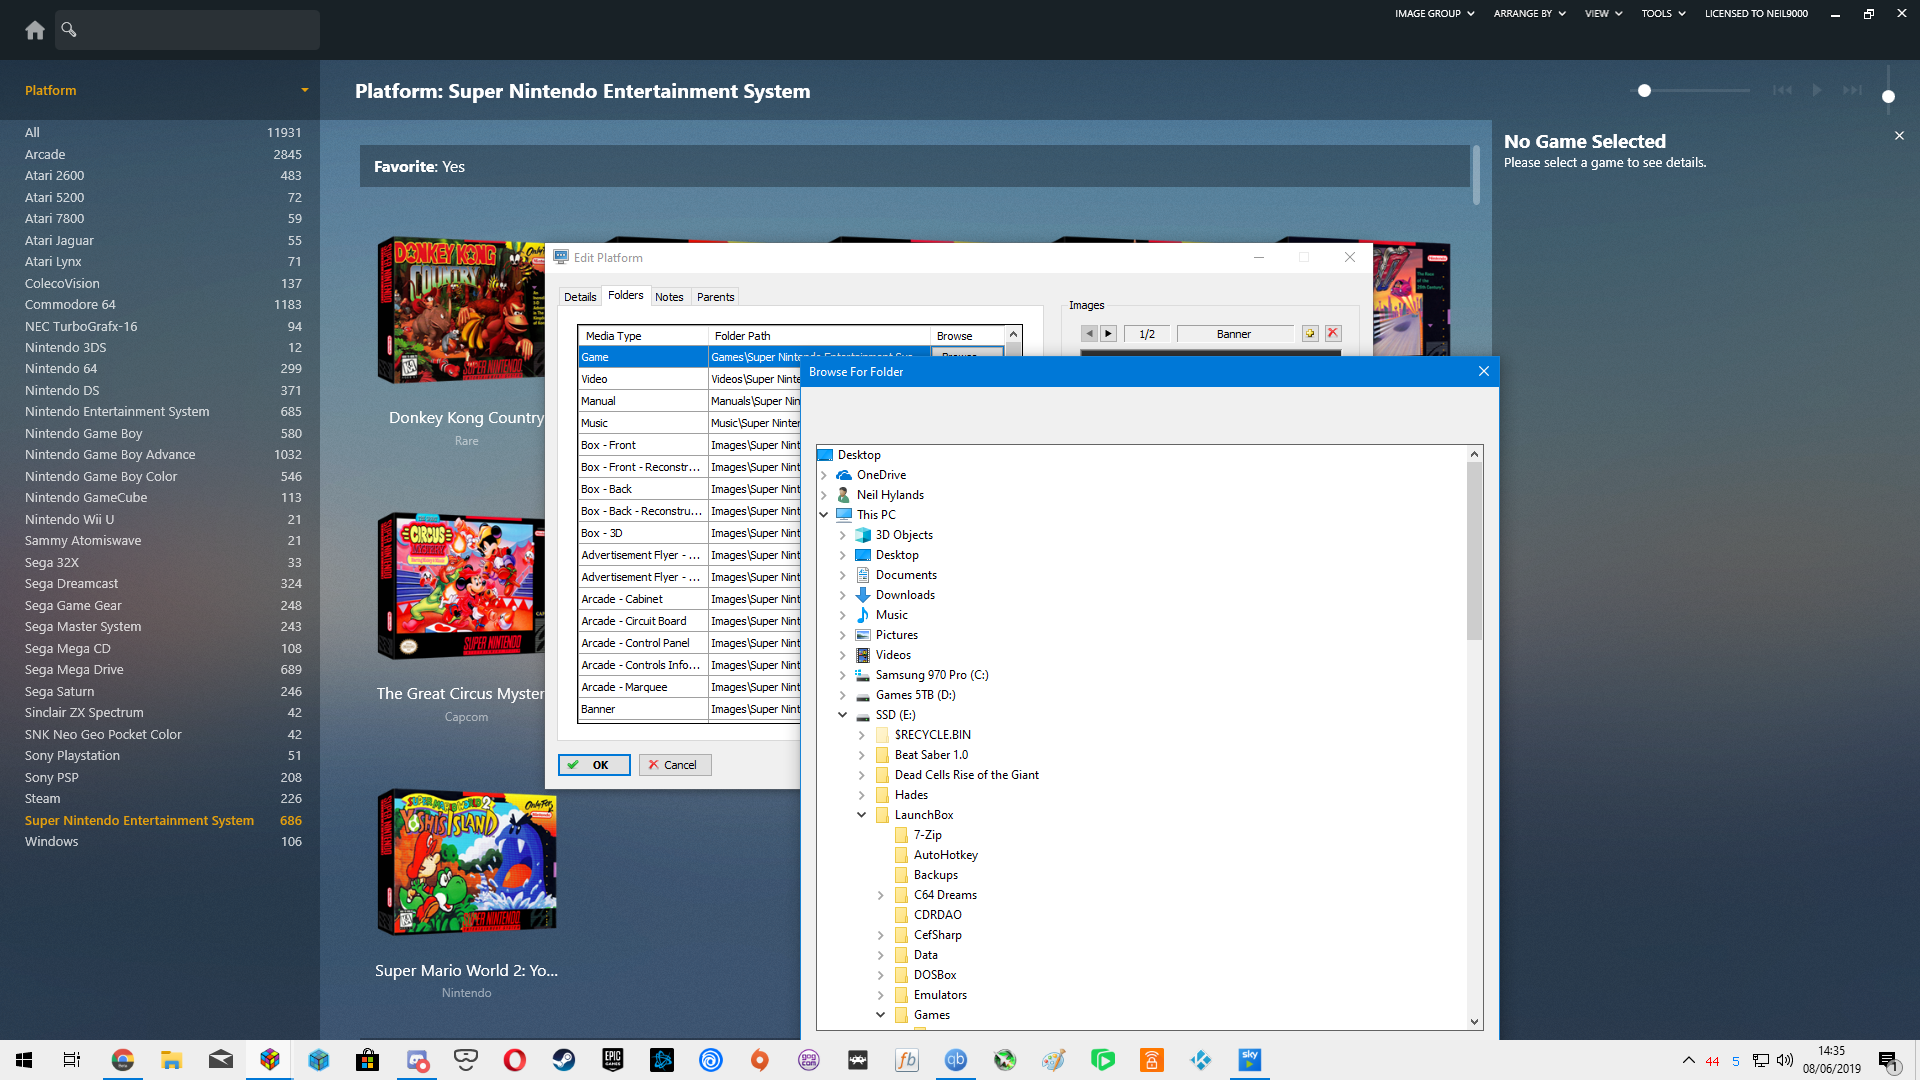
Task: Click Donkey Kong Country box art
Action: coord(461,311)
